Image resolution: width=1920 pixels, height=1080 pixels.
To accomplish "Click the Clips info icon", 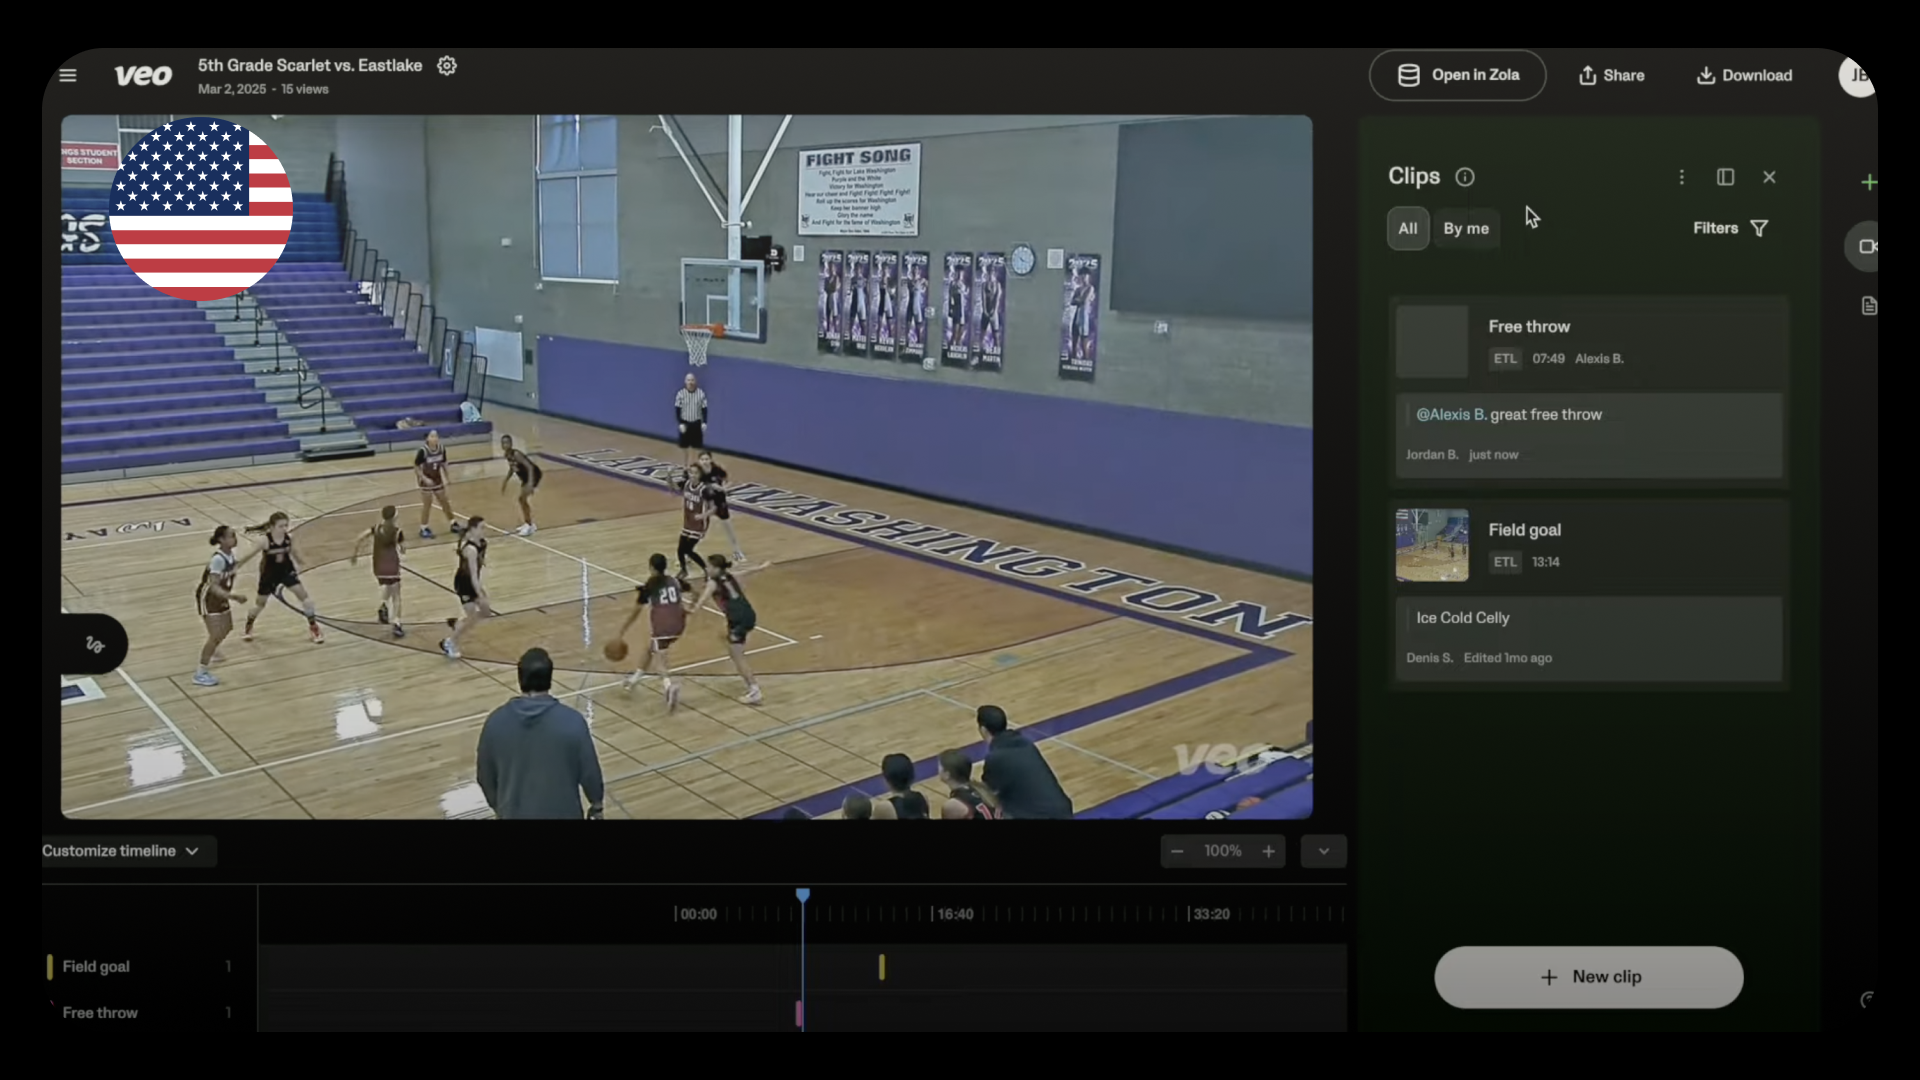I will point(1465,177).
